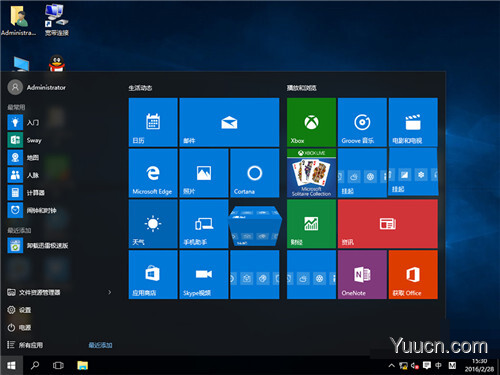Expand the arrow beside 文件资源管理器
The width and height of the screenshot is (500, 375).
point(109,292)
